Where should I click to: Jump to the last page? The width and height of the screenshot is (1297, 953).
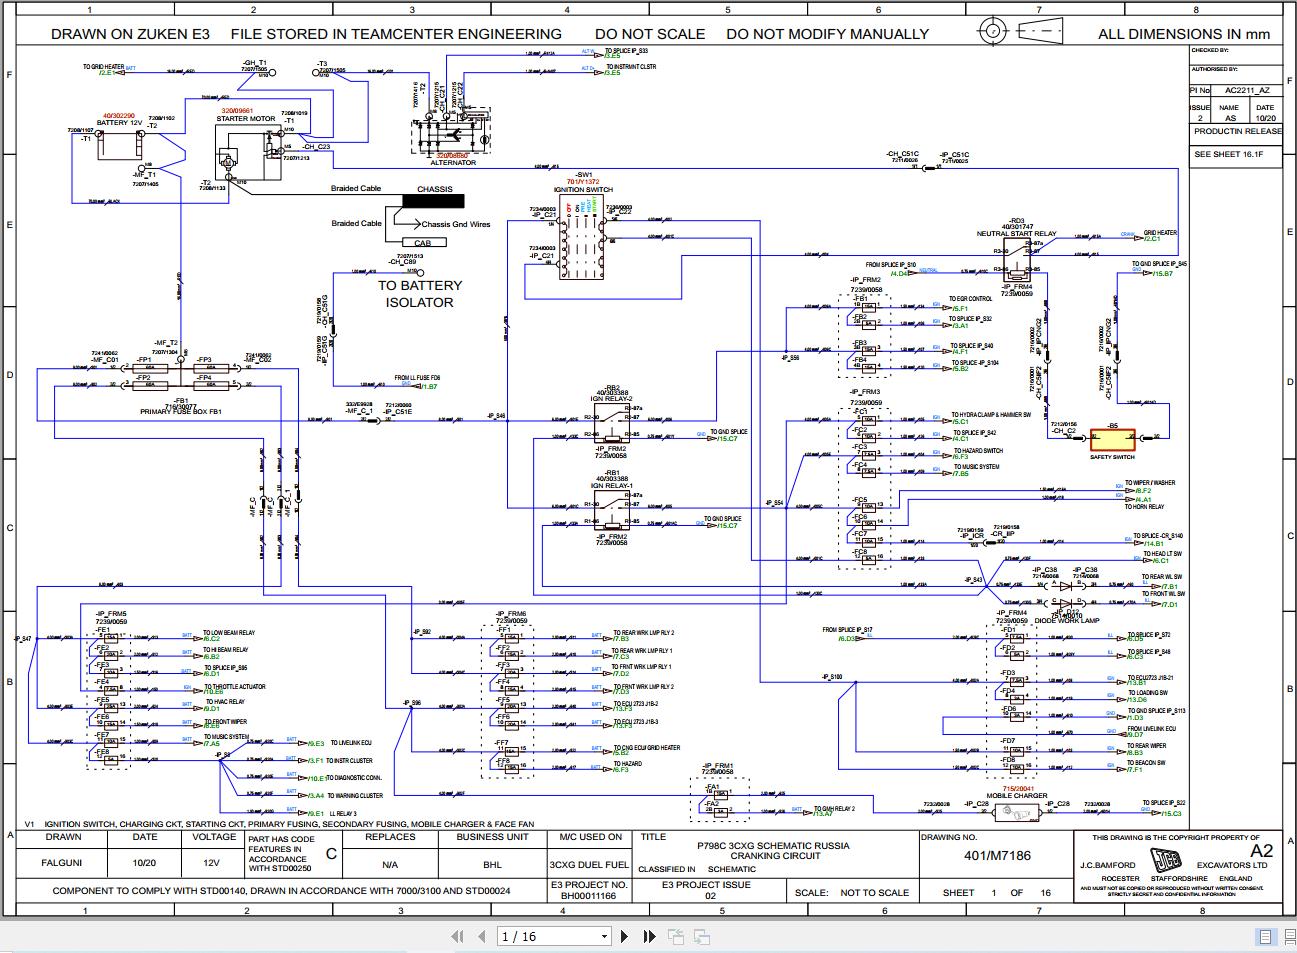click(x=650, y=936)
